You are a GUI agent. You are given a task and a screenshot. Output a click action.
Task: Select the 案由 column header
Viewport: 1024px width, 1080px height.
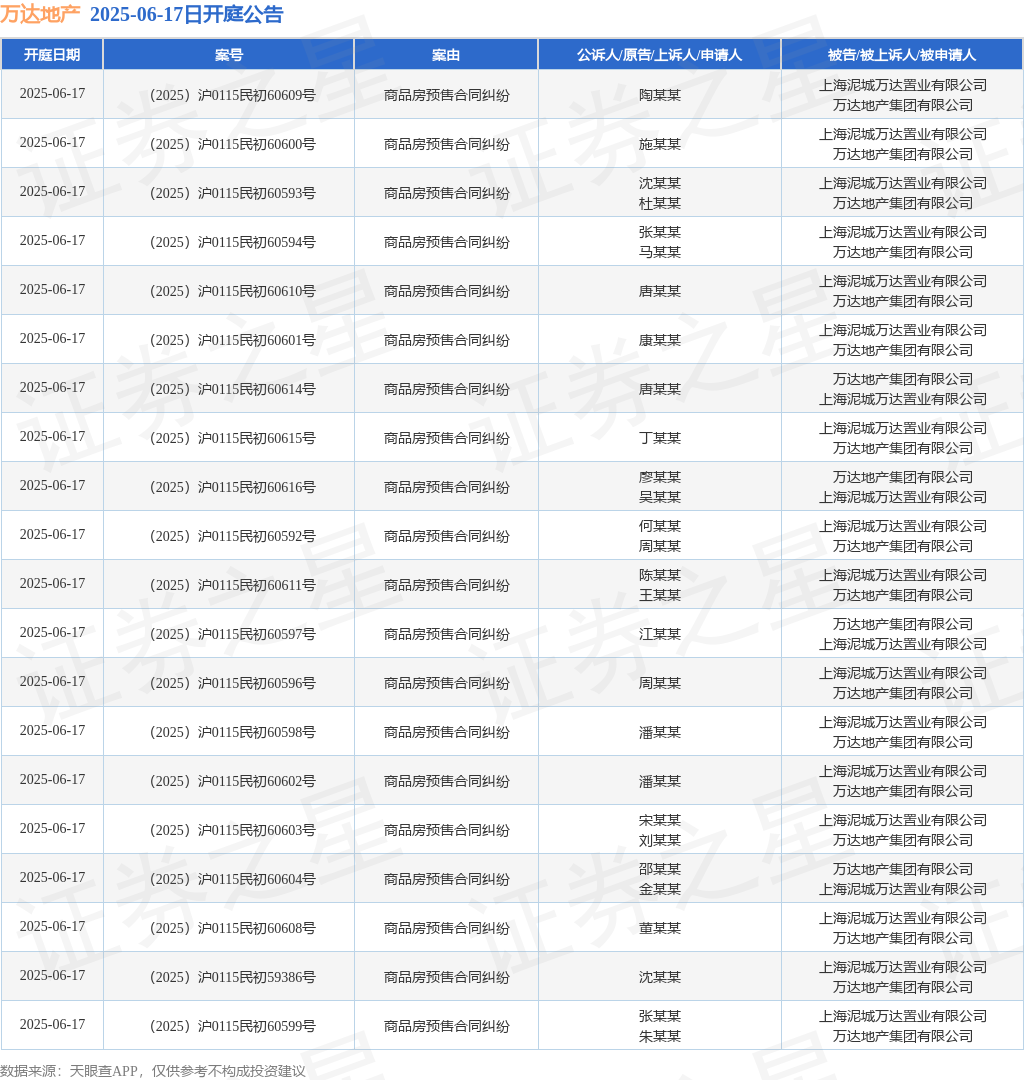tap(446, 54)
